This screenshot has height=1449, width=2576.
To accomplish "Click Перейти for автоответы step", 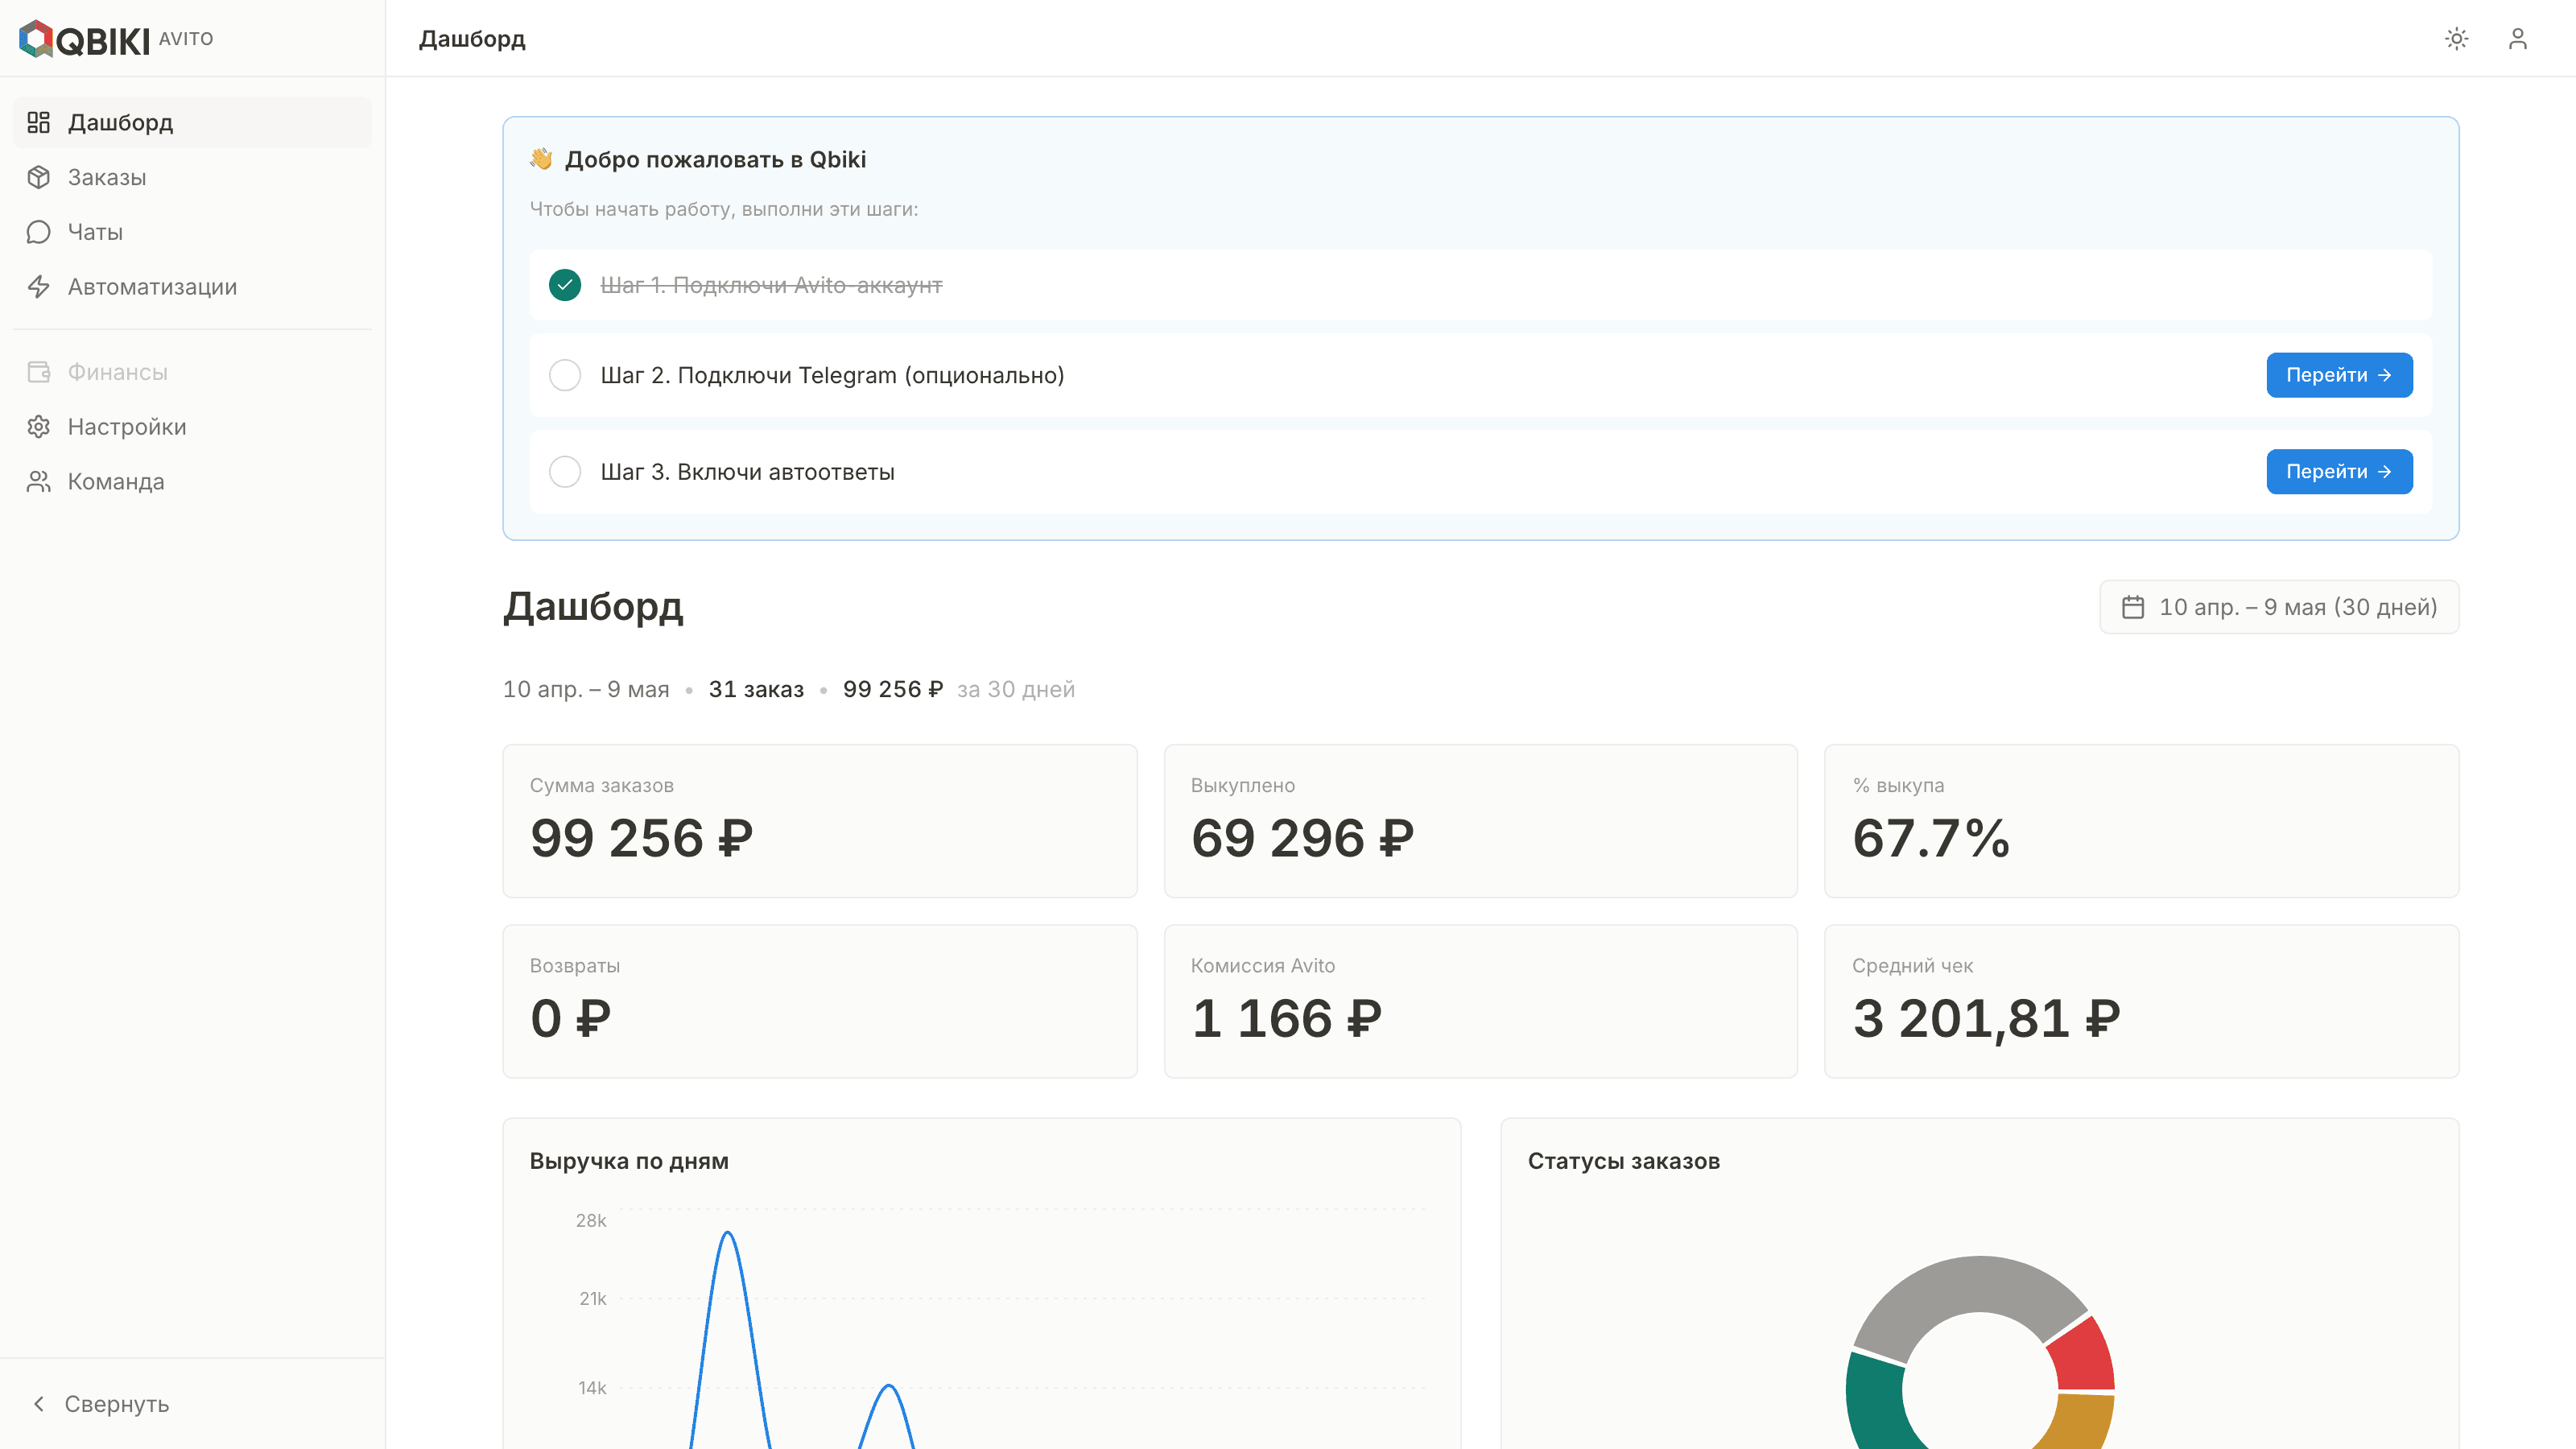I will [2339, 472].
